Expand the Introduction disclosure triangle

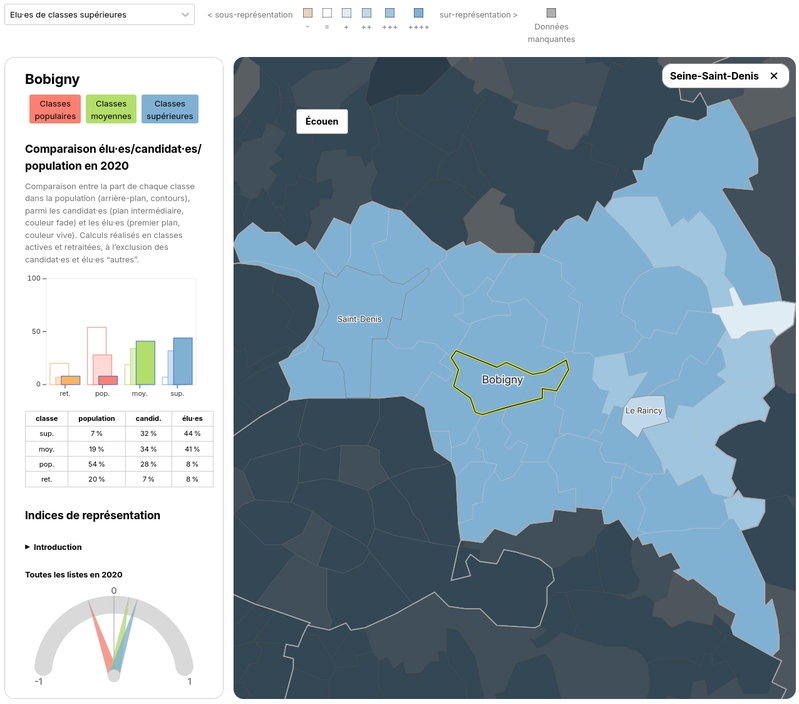(x=28, y=547)
